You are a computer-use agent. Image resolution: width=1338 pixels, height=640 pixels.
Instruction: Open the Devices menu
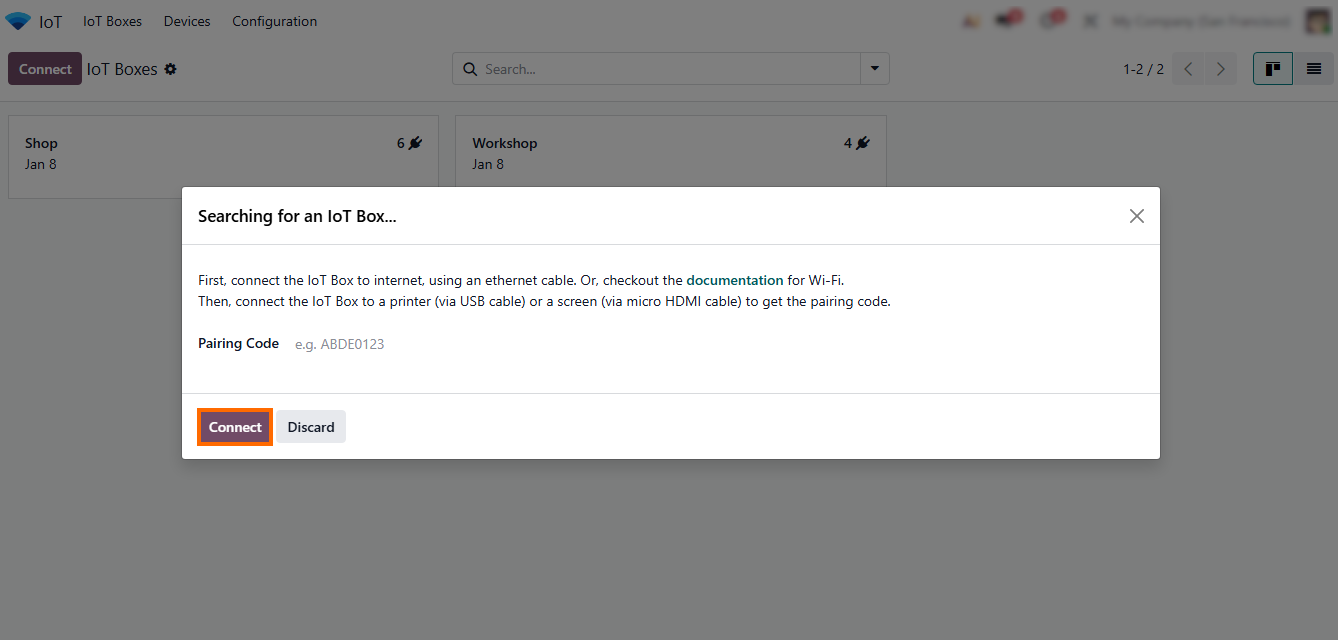point(187,21)
